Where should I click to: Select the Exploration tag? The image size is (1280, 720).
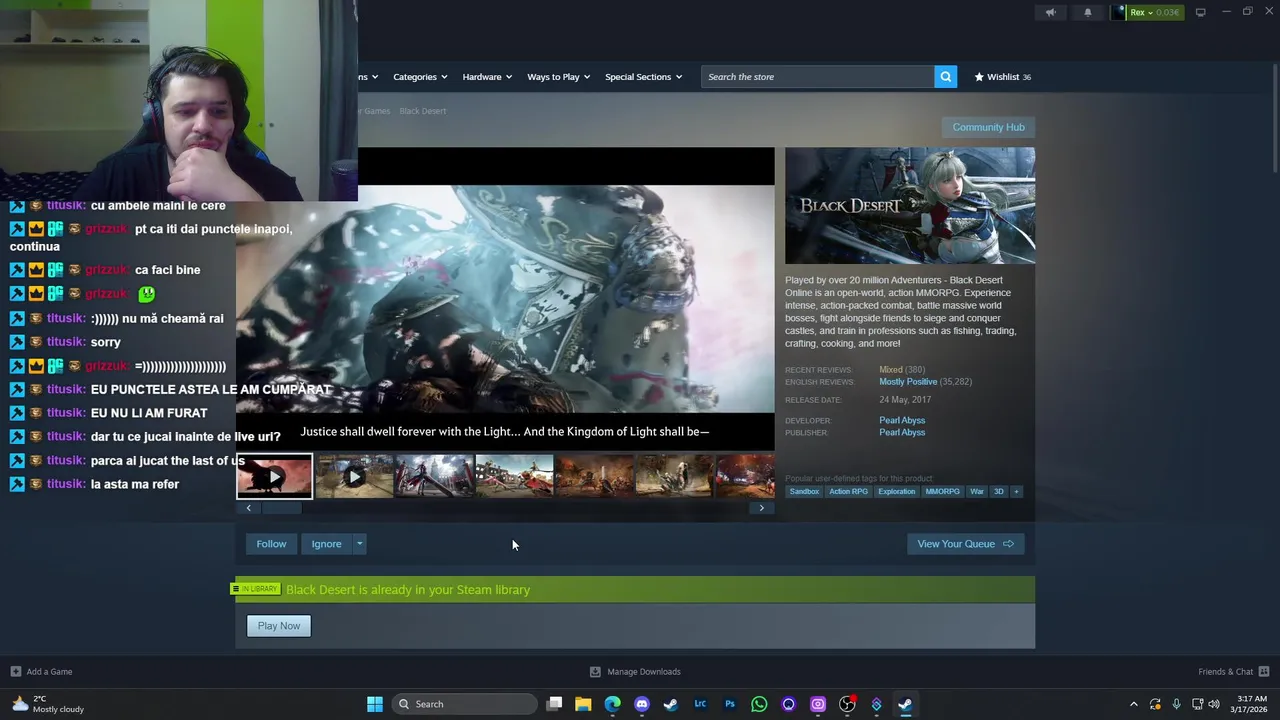pyautogui.click(x=896, y=492)
